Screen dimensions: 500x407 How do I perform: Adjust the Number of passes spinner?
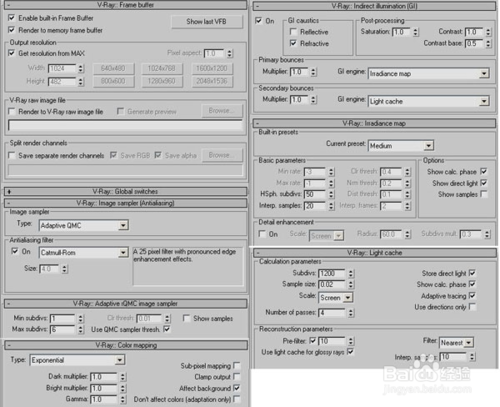351,313
